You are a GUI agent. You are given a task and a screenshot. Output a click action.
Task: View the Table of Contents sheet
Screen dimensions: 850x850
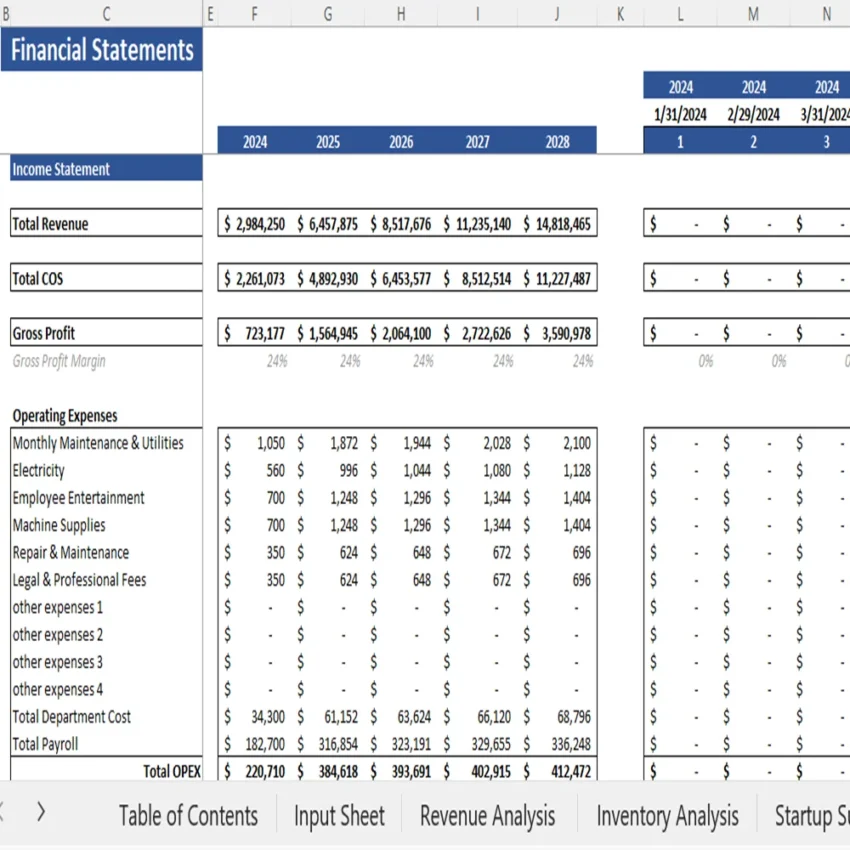(188, 815)
